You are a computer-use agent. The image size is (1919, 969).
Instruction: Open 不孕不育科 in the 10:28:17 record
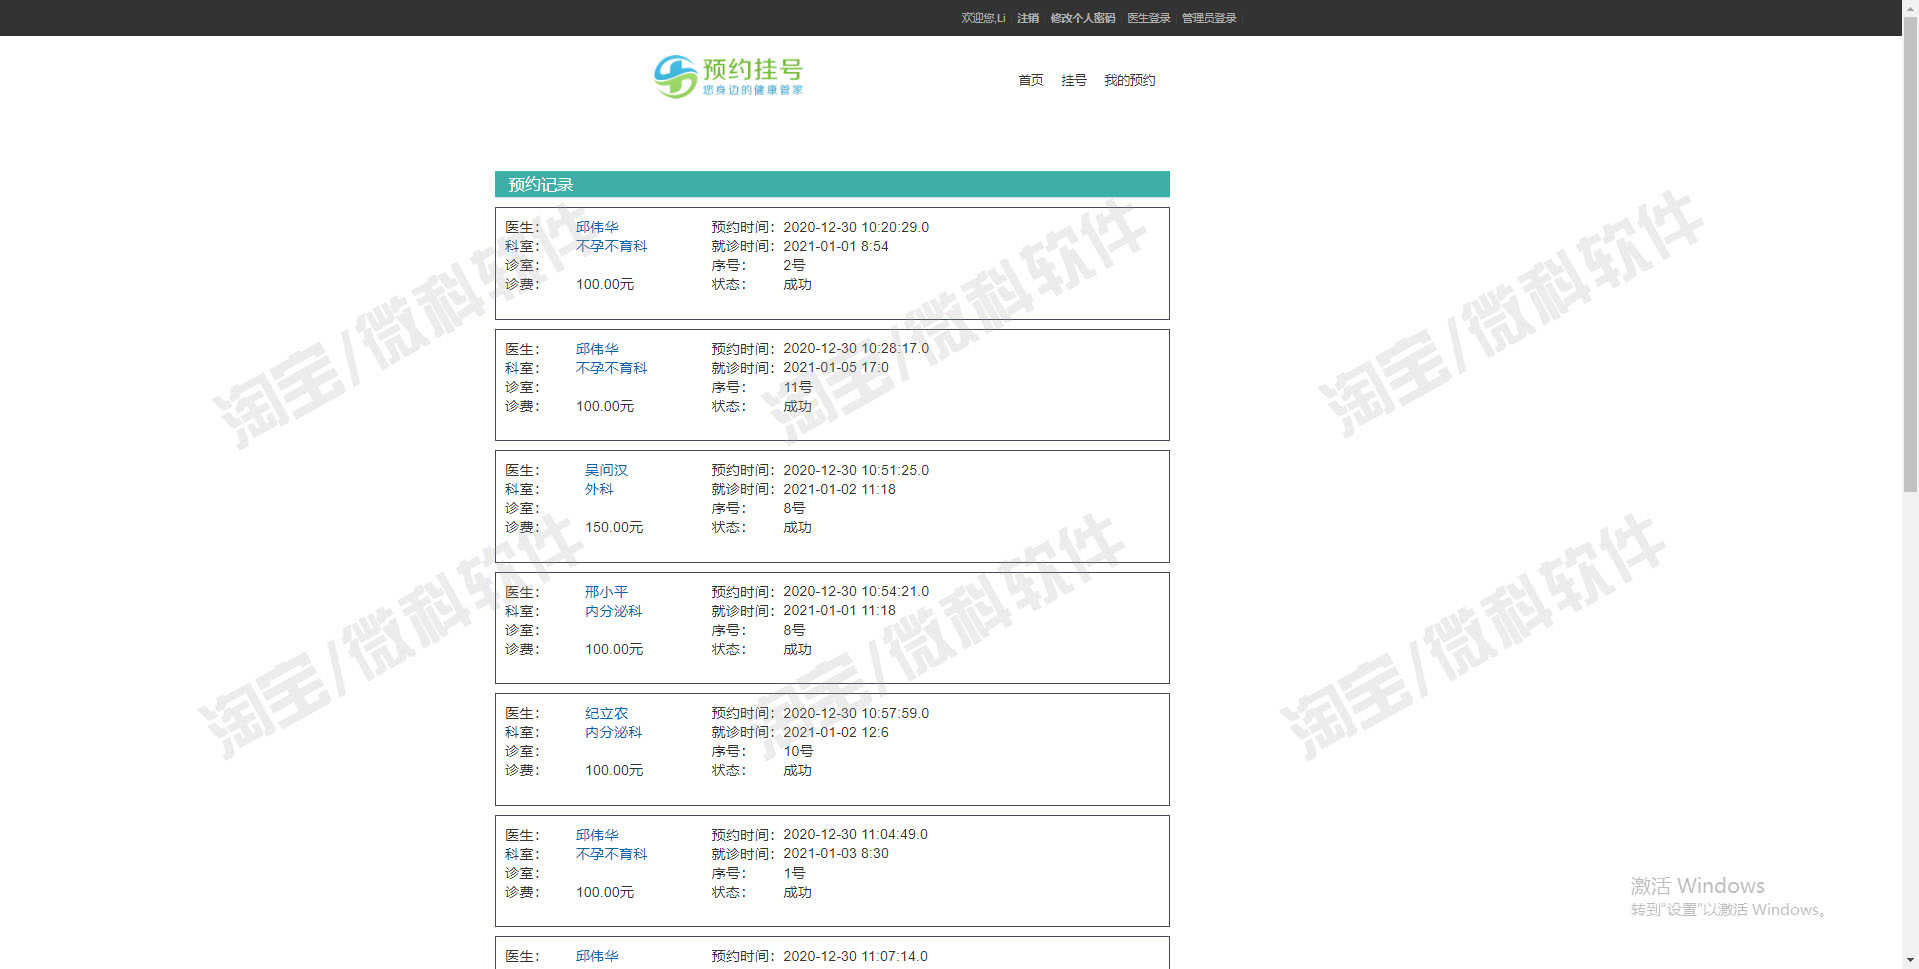click(611, 368)
